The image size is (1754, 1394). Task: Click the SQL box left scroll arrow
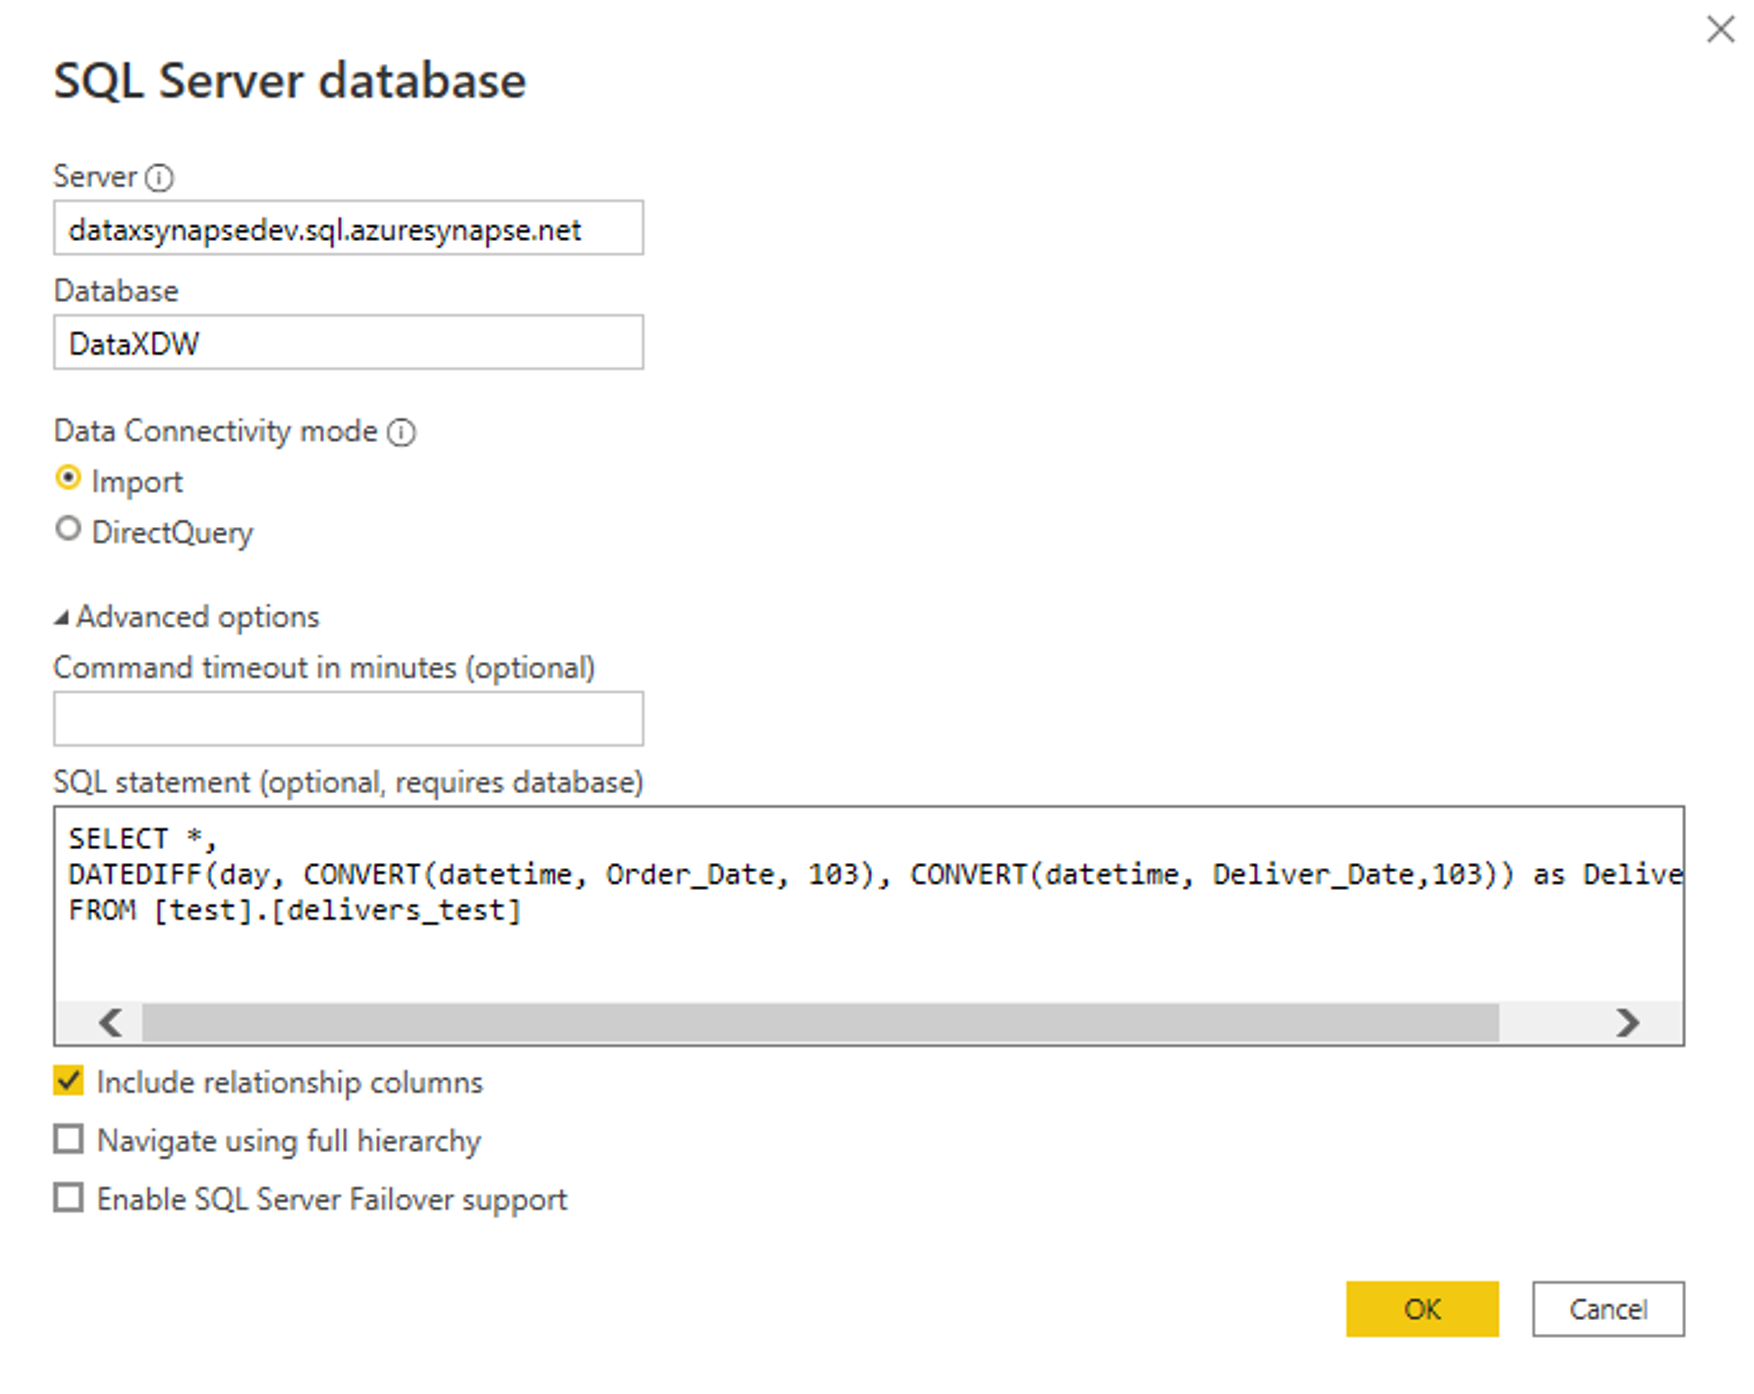pos(110,1022)
